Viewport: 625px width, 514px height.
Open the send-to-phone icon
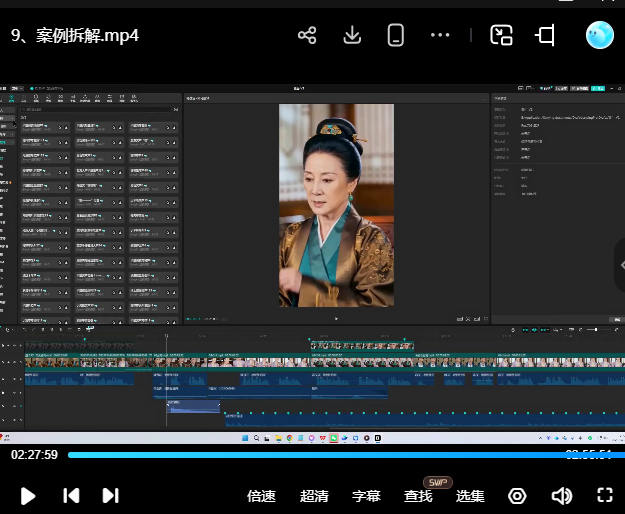click(396, 36)
